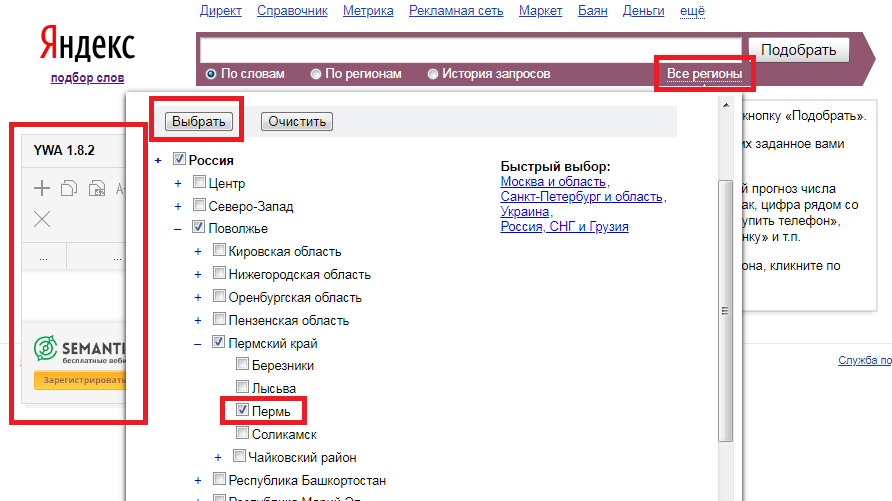
Task: Expand the Центр tree node
Action: click(x=178, y=184)
